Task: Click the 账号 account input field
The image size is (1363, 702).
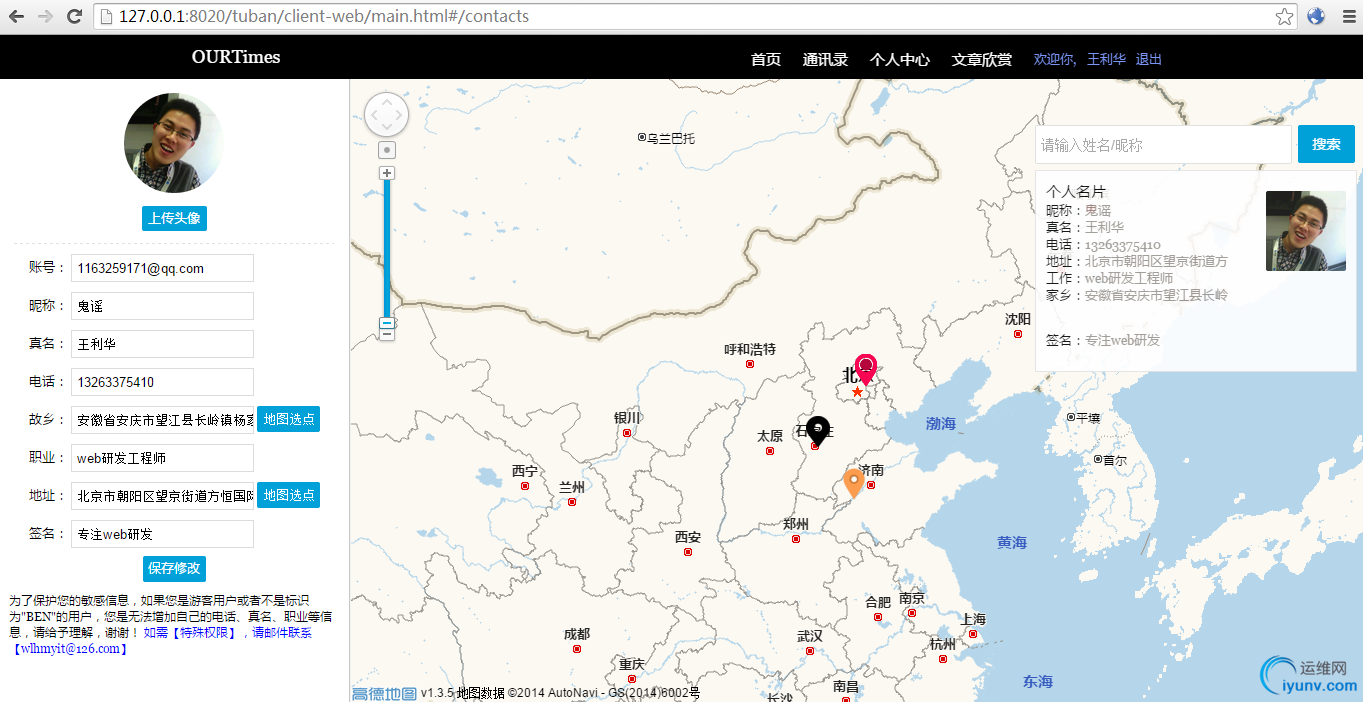Action: pyautogui.click(x=162, y=268)
